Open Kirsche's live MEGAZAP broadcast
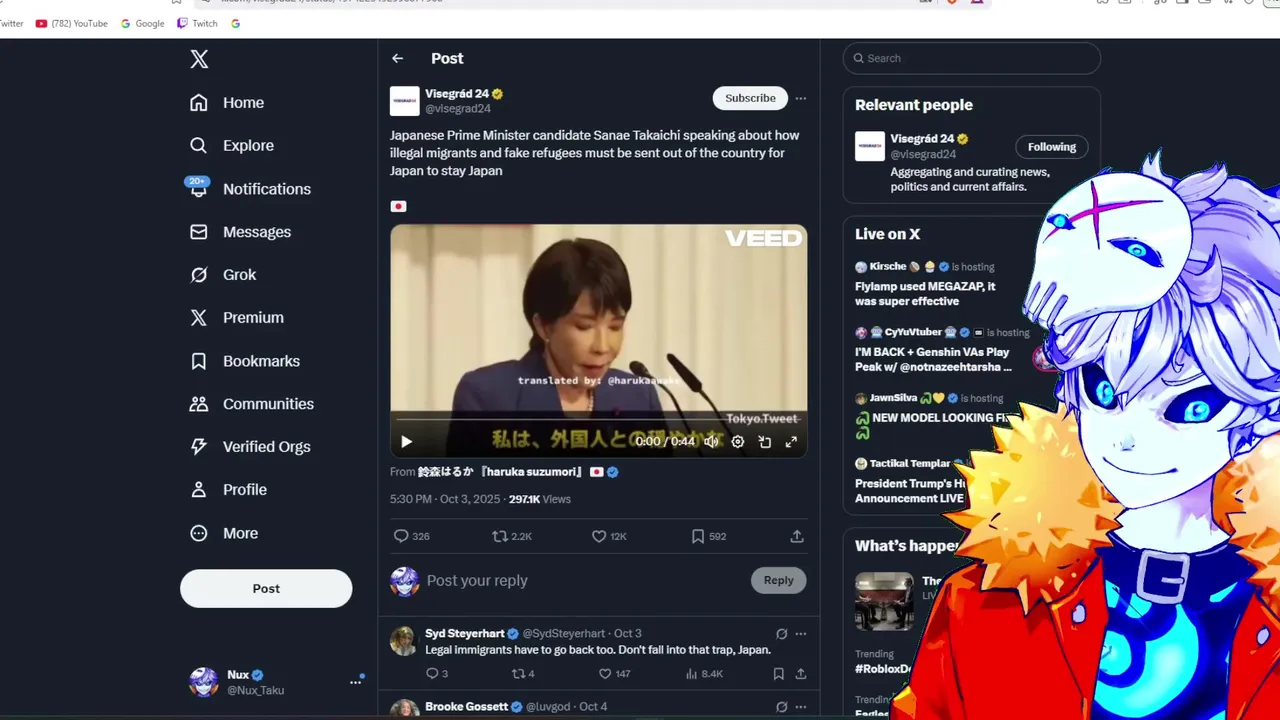Image resolution: width=1280 pixels, height=720 pixels. (930, 284)
